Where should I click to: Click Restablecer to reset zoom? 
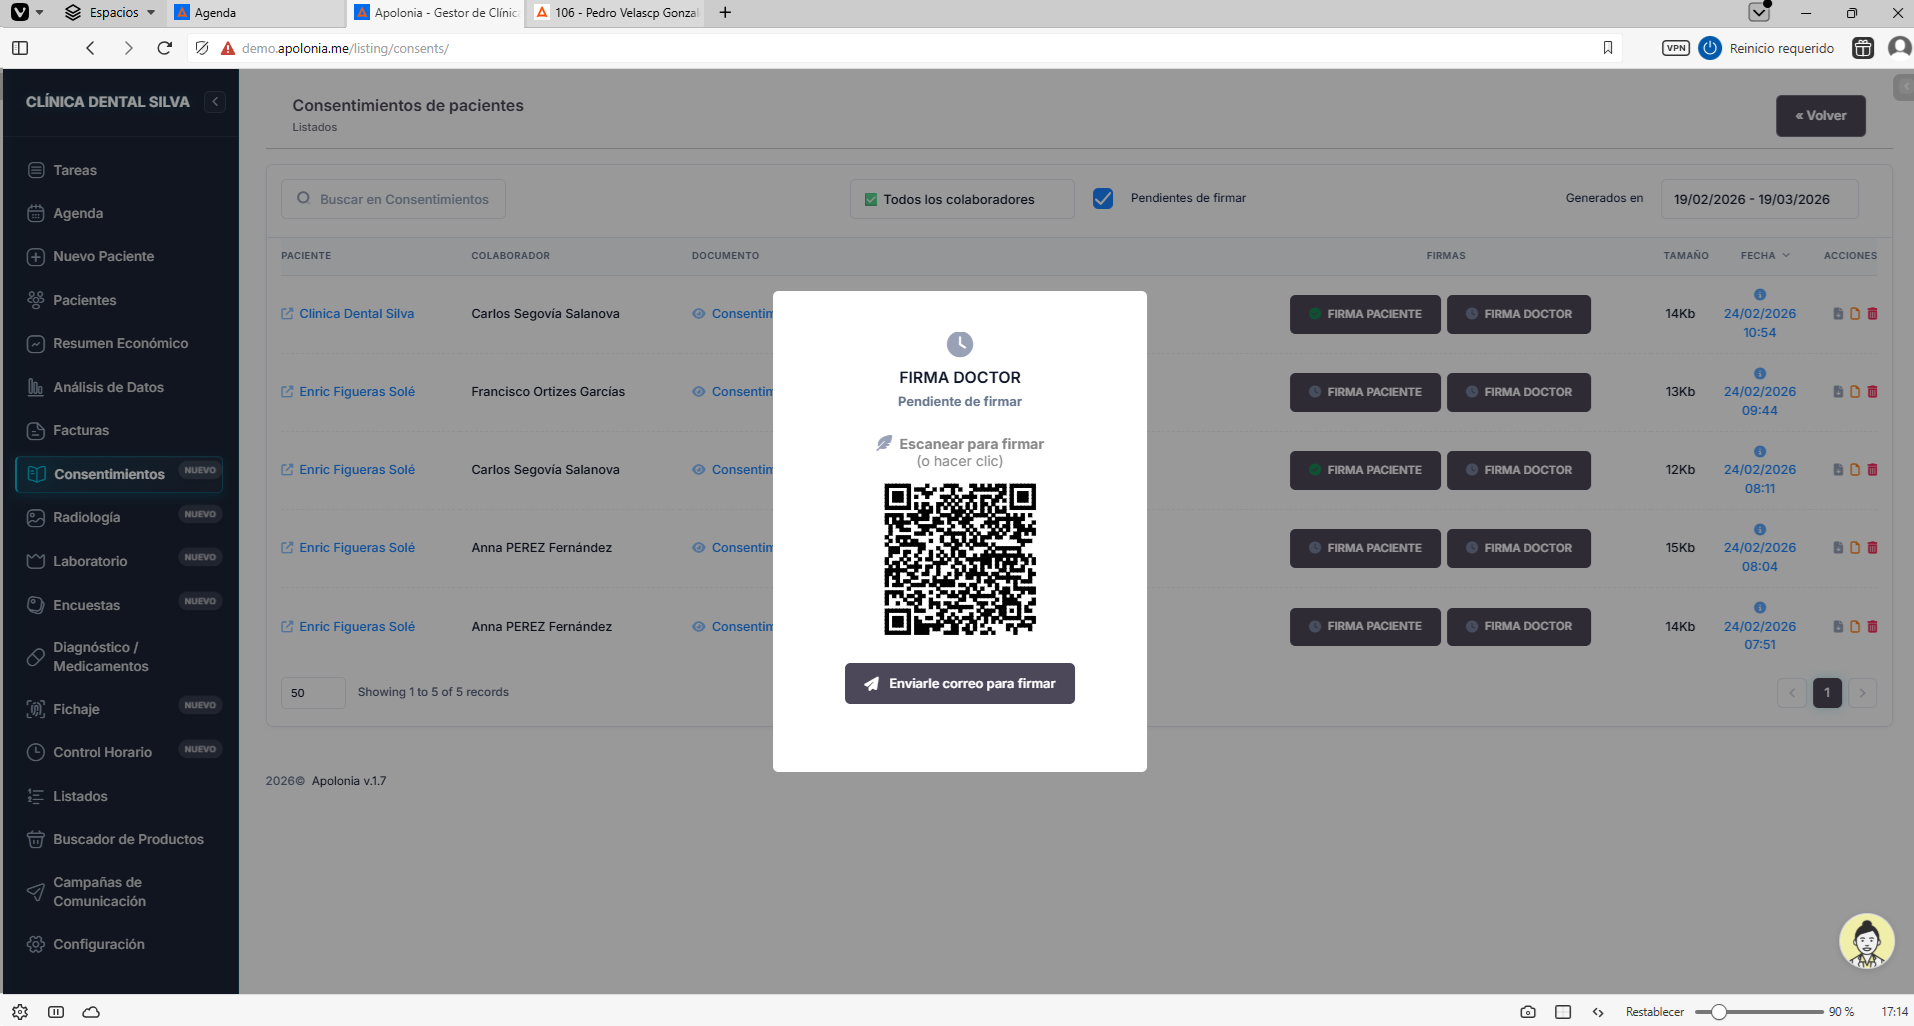pos(1655,1012)
